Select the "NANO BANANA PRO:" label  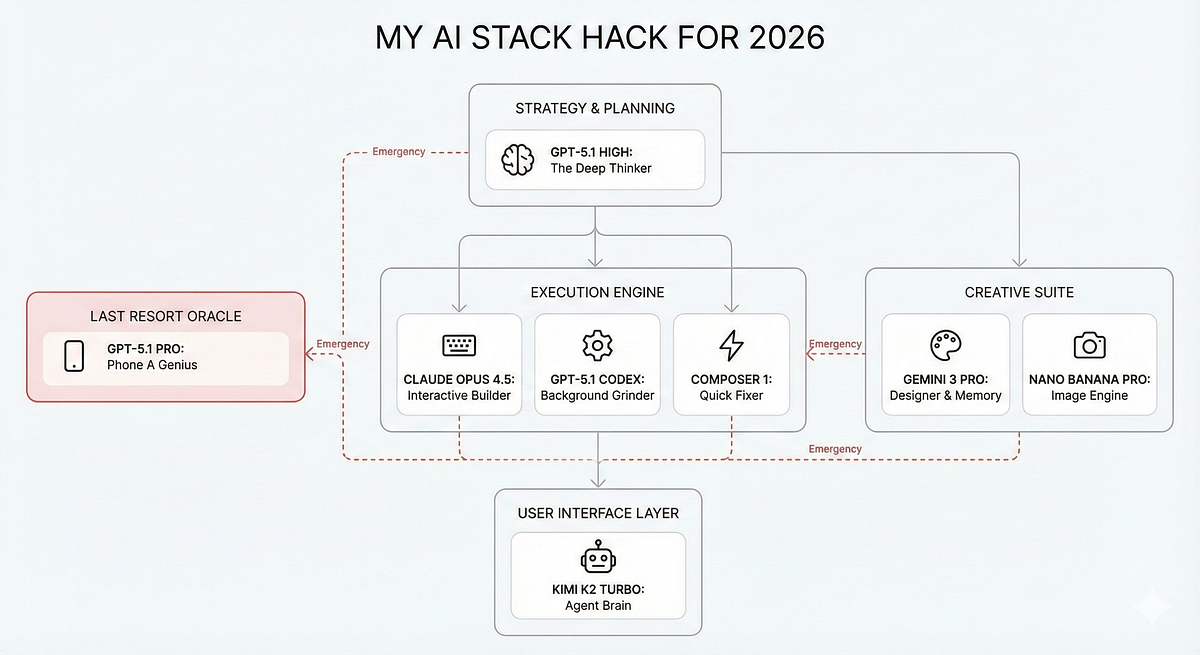coord(1089,380)
